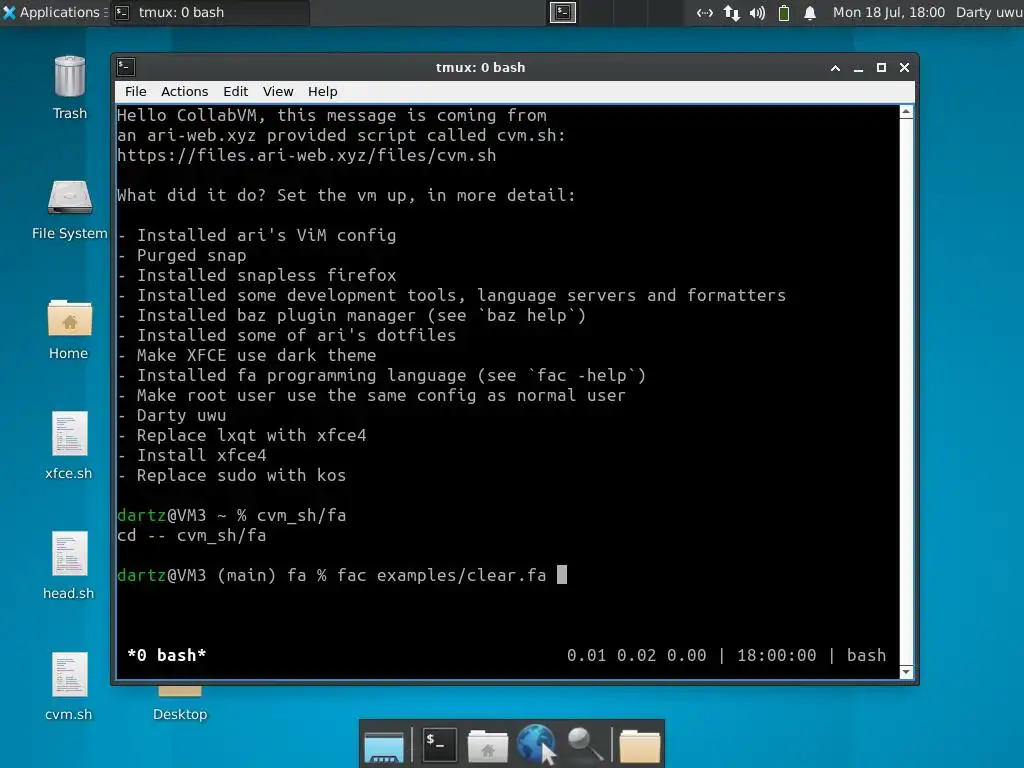The width and height of the screenshot is (1024, 768).
Task: Click the 'Hello CollabVM' greeting line
Action: point(332,116)
